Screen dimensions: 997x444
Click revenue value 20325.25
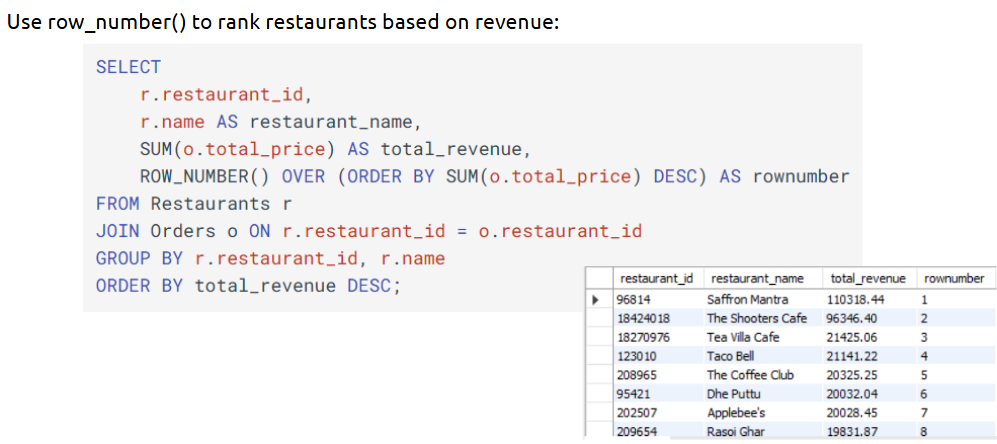pos(852,375)
